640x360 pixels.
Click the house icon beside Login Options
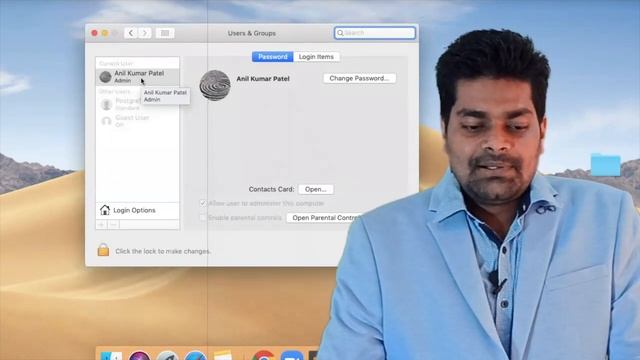click(x=105, y=210)
